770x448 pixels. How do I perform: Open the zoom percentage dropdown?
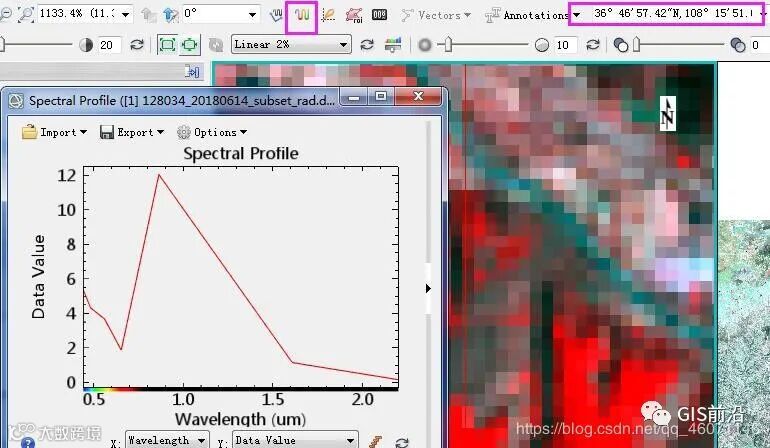pos(126,14)
